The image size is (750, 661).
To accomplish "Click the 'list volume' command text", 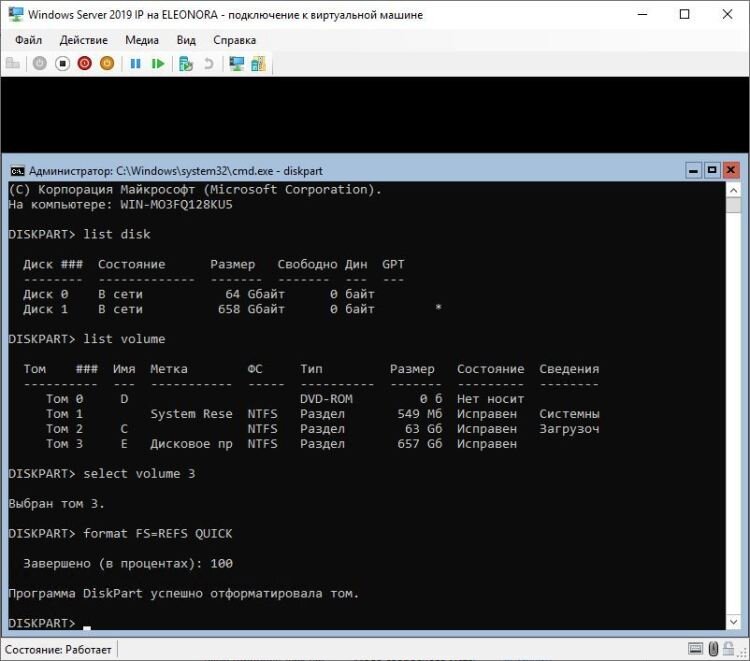I will [124, 339].
